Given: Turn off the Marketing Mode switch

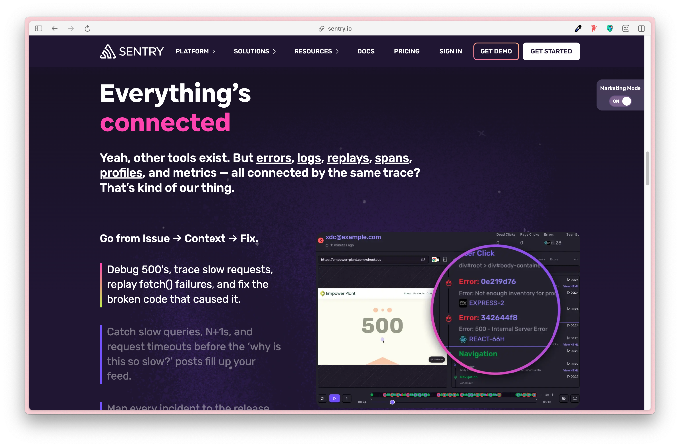Looking at the screenshot, I should (x=621, y=101).
